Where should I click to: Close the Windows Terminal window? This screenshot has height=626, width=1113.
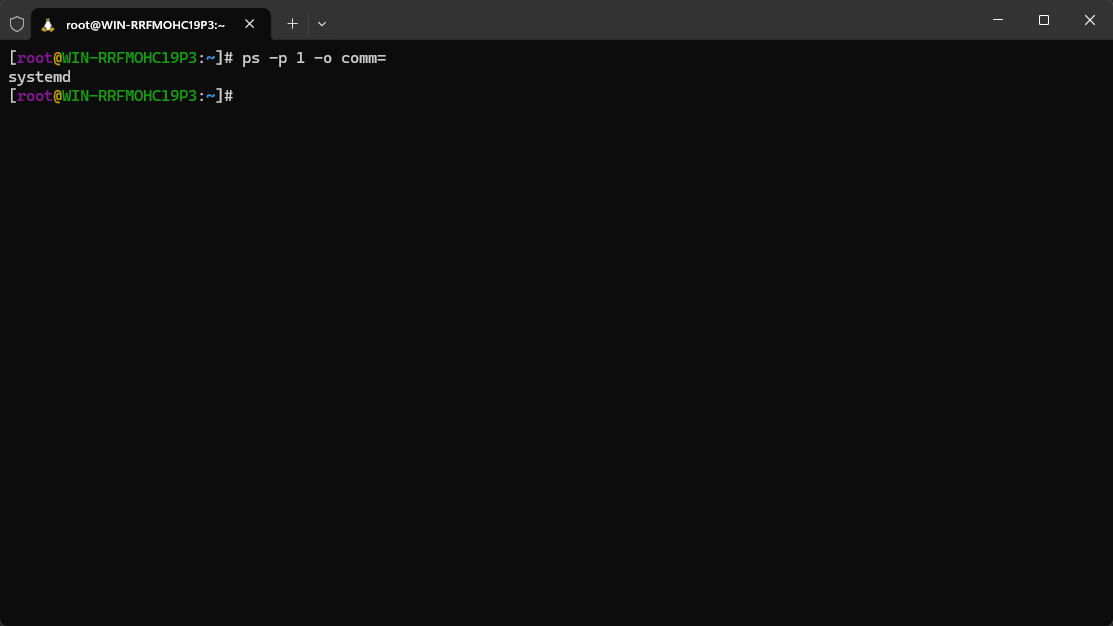click(x=1089, y=20)
